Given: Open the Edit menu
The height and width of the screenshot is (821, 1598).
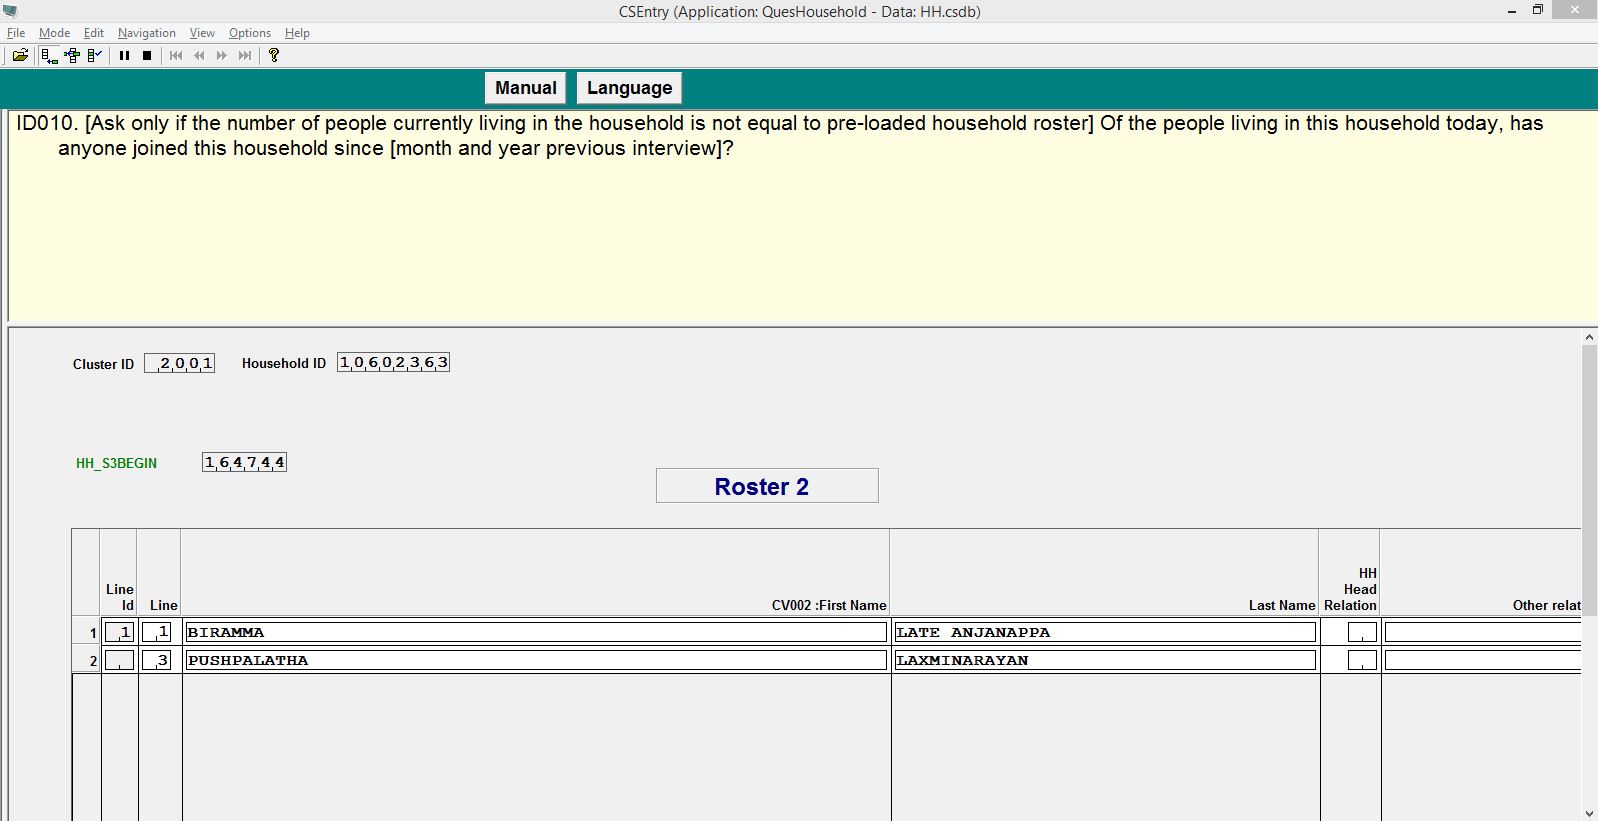Looking at the screenshot, I should (x=94, y=33).
